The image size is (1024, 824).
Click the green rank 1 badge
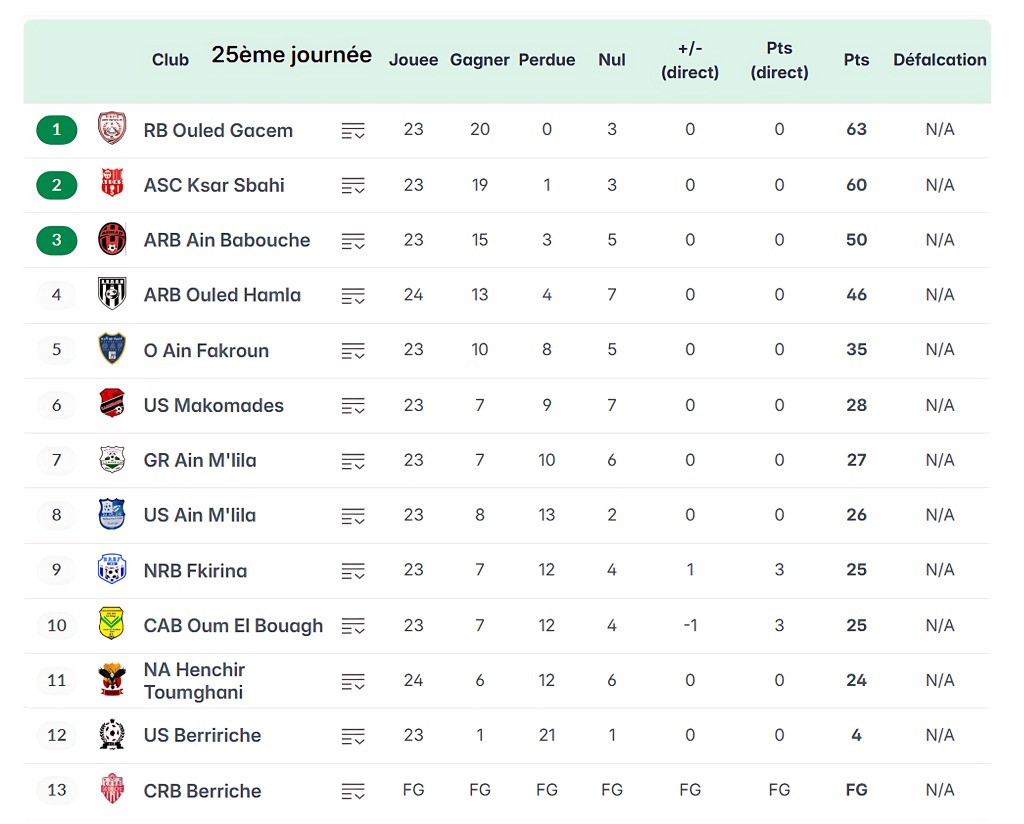point(57,130)
